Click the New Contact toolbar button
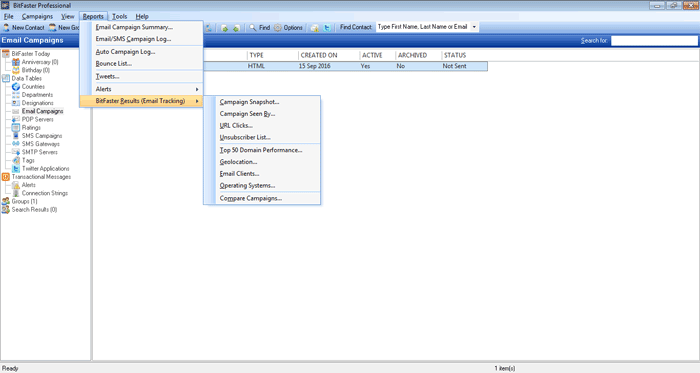 click(x=24, y=28)
